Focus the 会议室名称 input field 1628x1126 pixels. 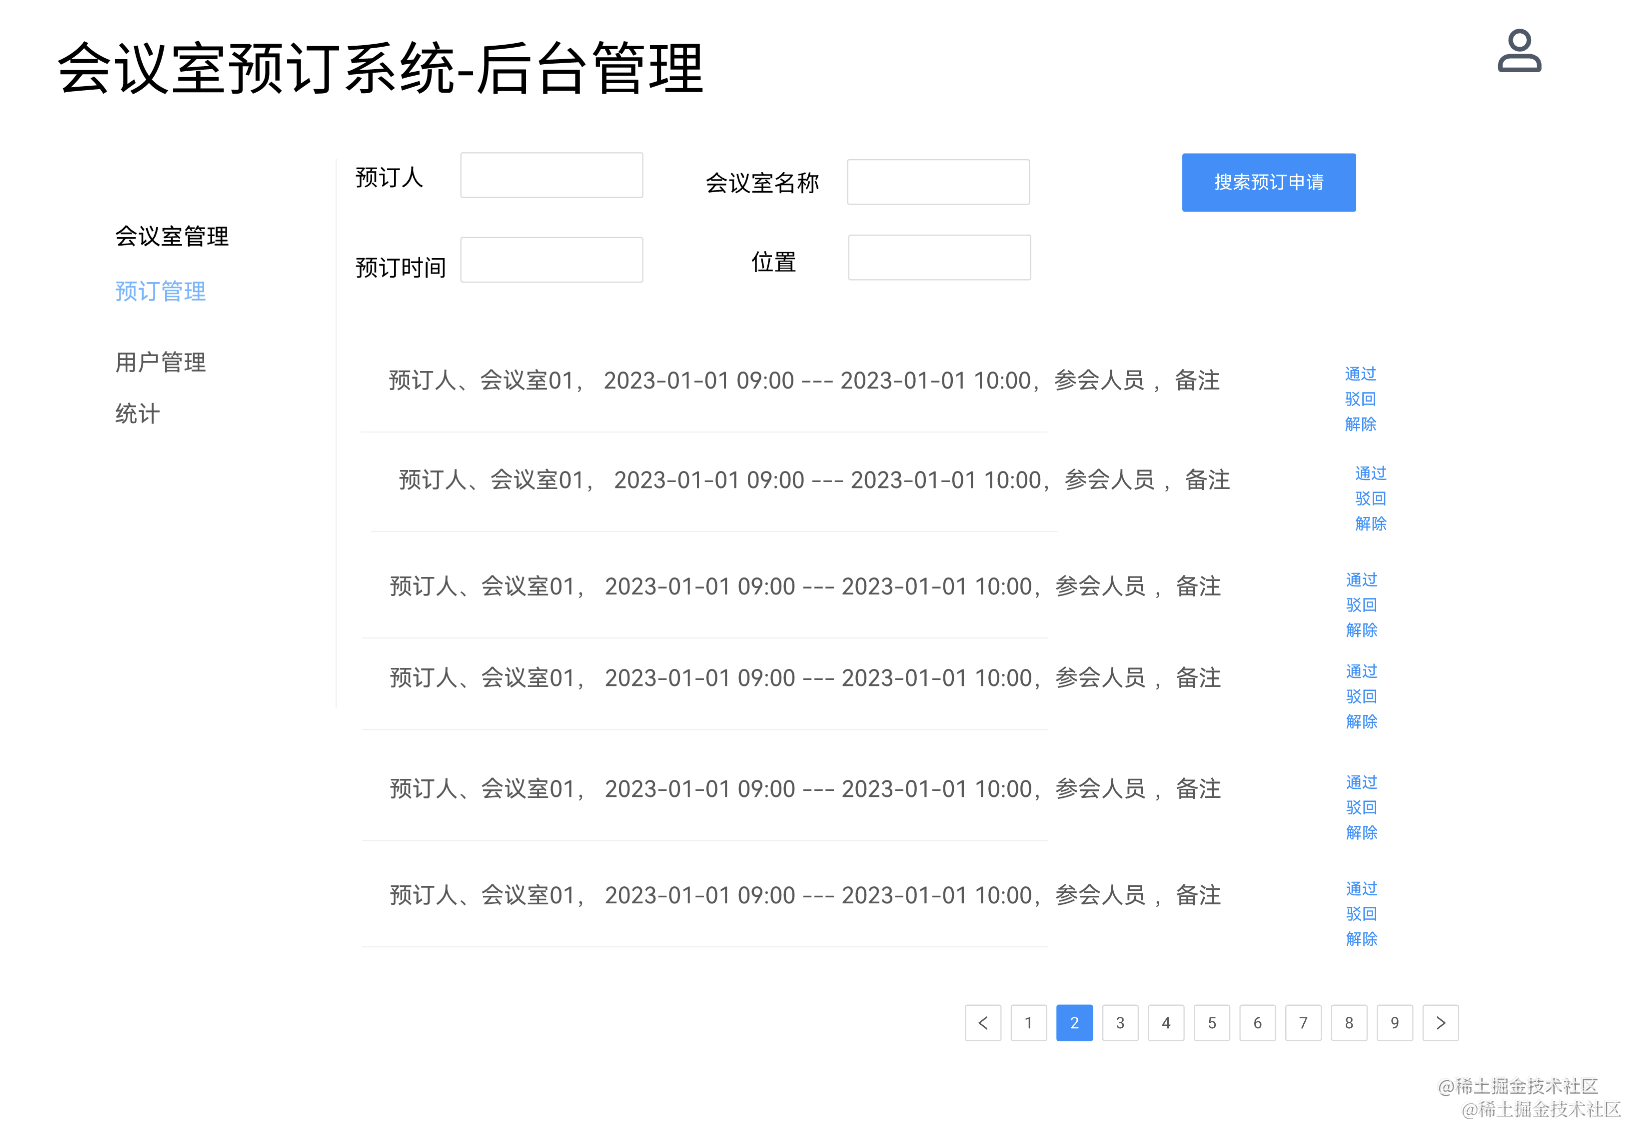coord(938,182)
